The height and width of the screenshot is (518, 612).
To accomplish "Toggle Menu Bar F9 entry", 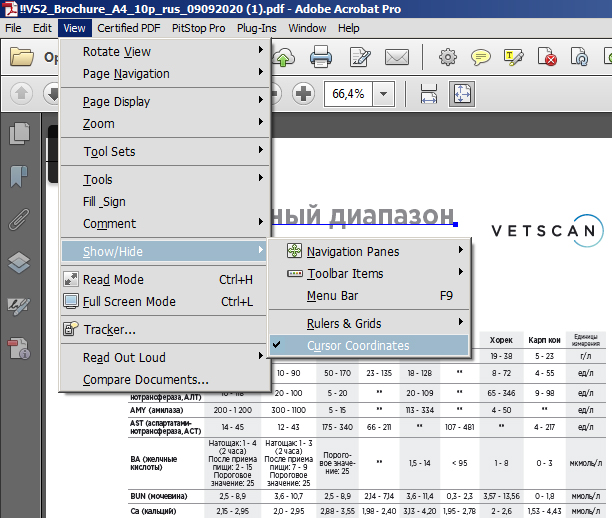I will [369, 295].
